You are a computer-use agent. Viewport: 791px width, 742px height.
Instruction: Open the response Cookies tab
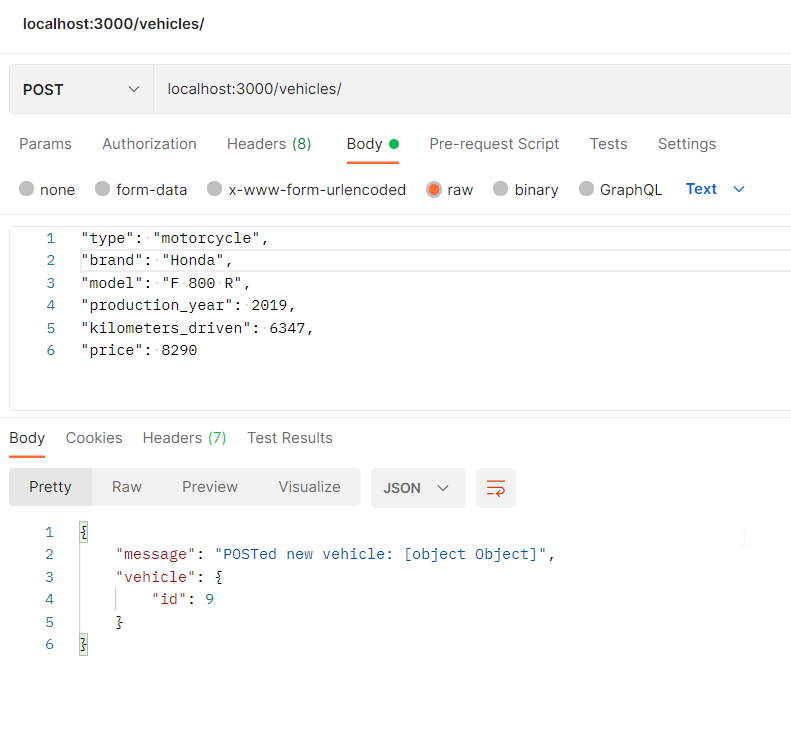[94, 438]
